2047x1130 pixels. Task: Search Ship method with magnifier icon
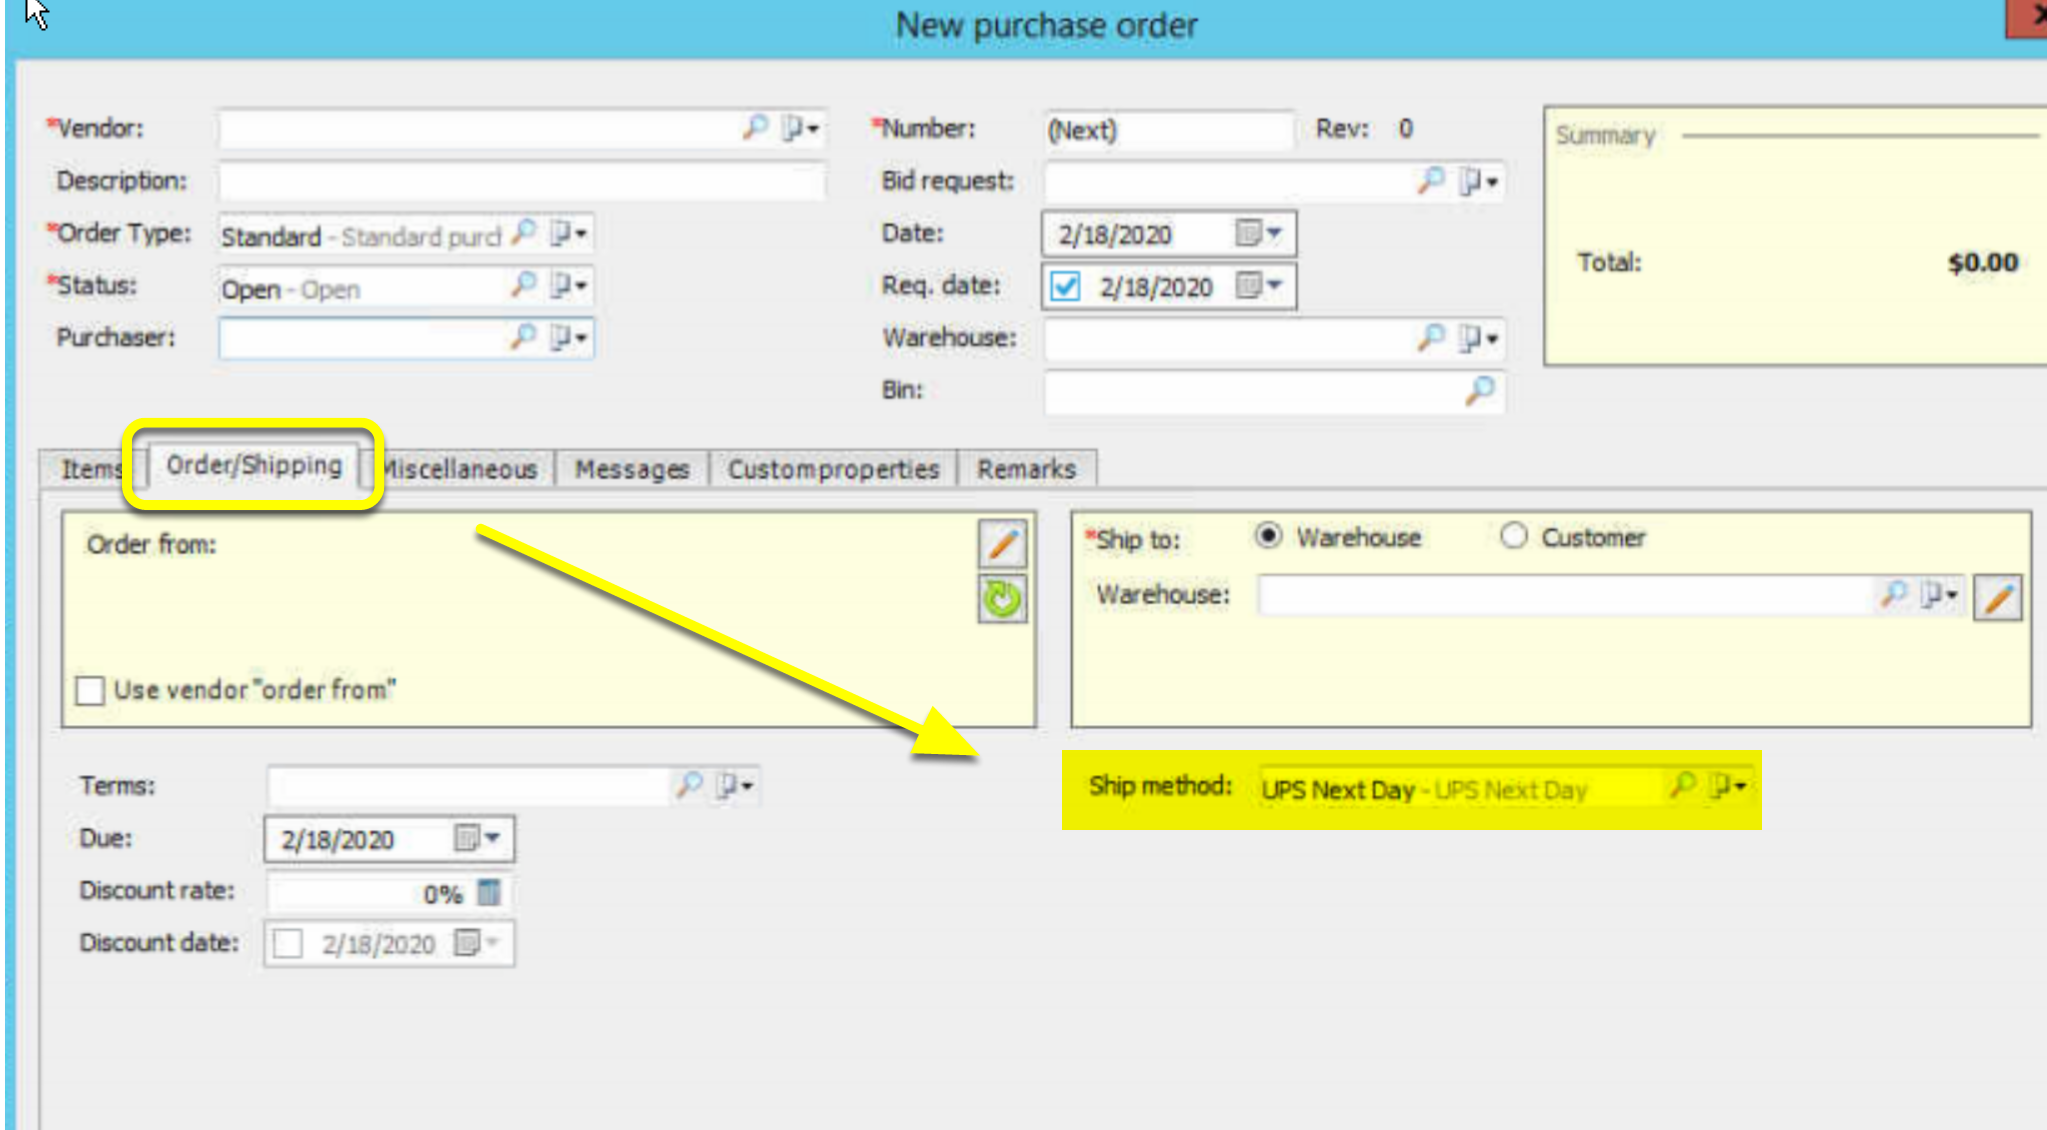pyautogui.click(x=1683, y=785)
